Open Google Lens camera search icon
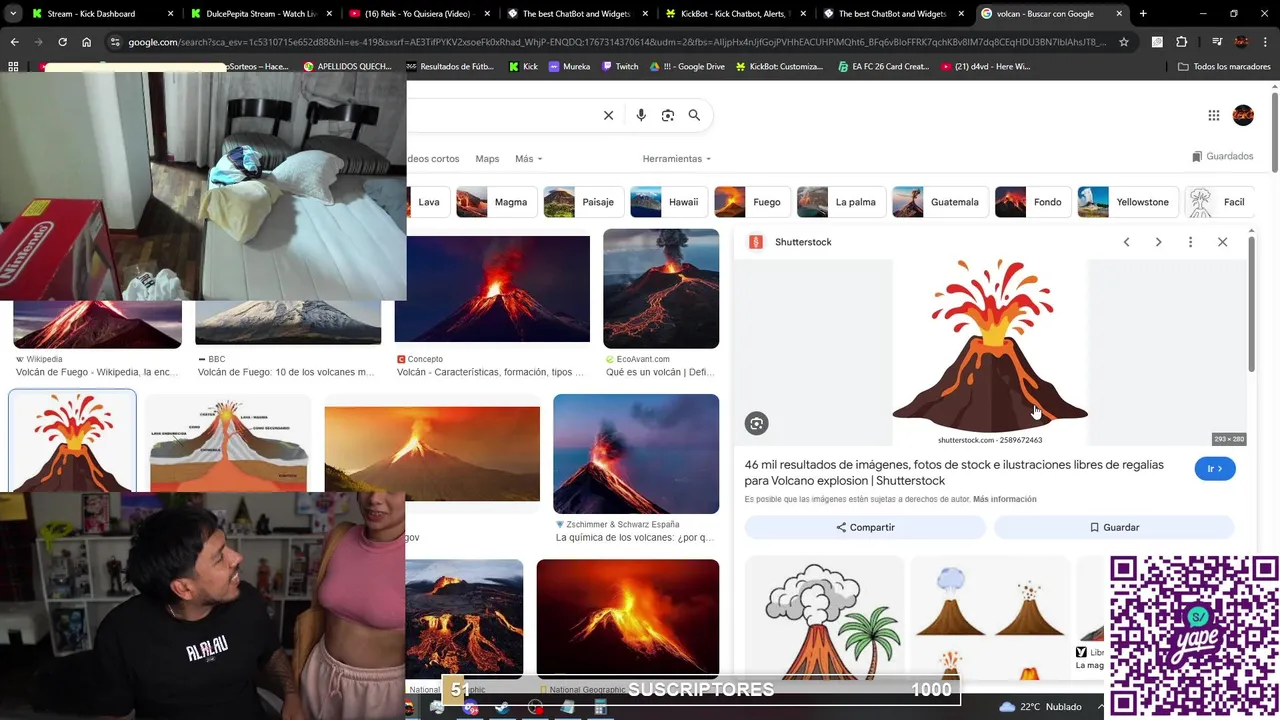1280x720 pixels. click(x=668, y=115)
